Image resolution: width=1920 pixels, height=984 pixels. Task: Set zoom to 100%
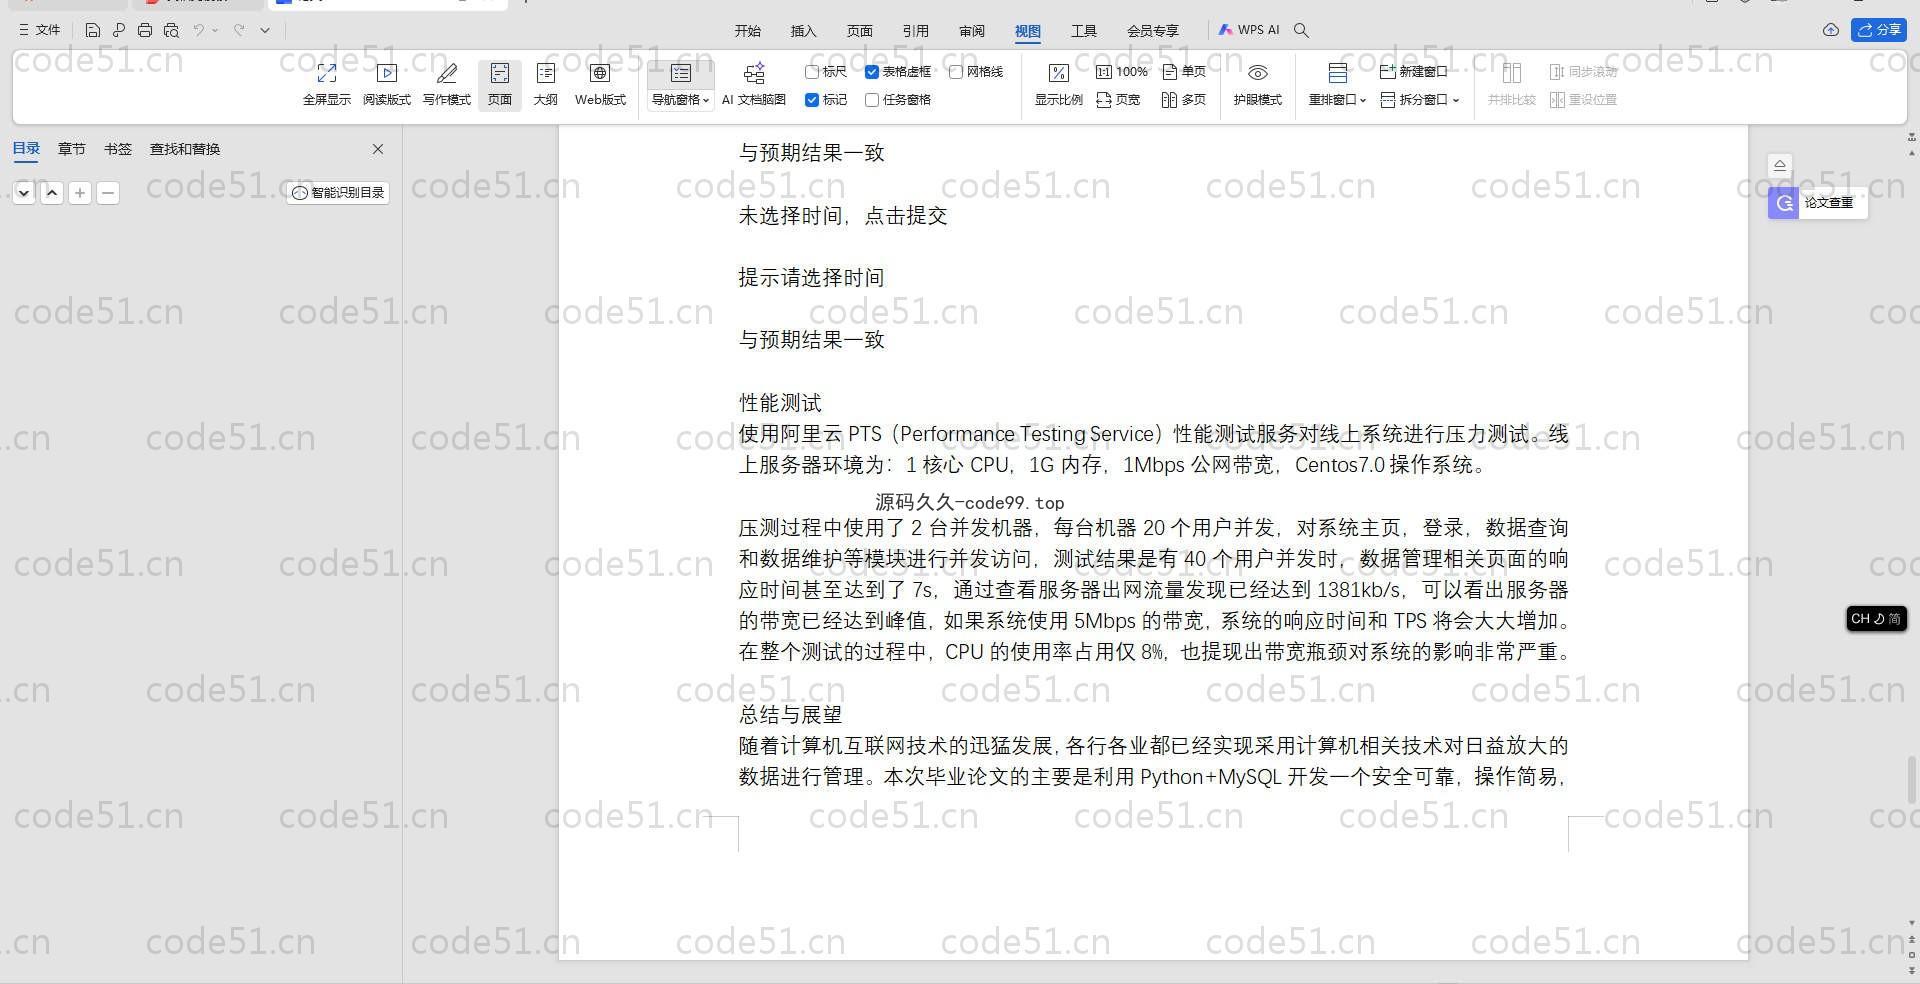[1121, 72]
